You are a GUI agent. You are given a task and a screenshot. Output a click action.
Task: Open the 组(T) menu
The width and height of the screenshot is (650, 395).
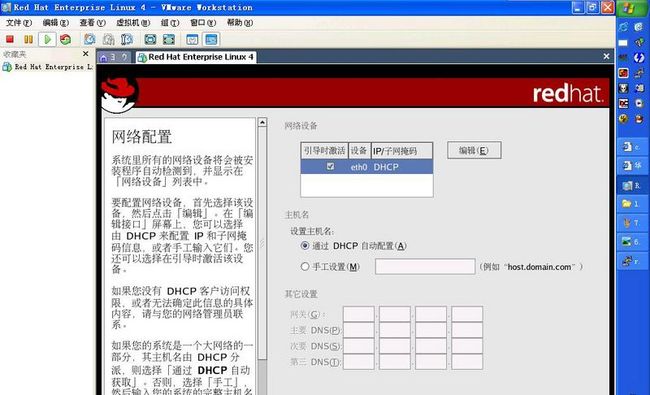[x=170, y=22]
